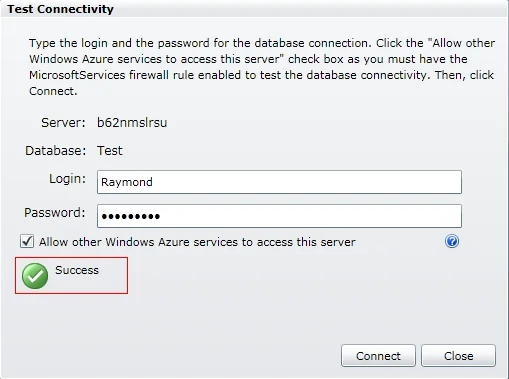Click the Connect button
The image size is (509, 379).
coord(378,356)
